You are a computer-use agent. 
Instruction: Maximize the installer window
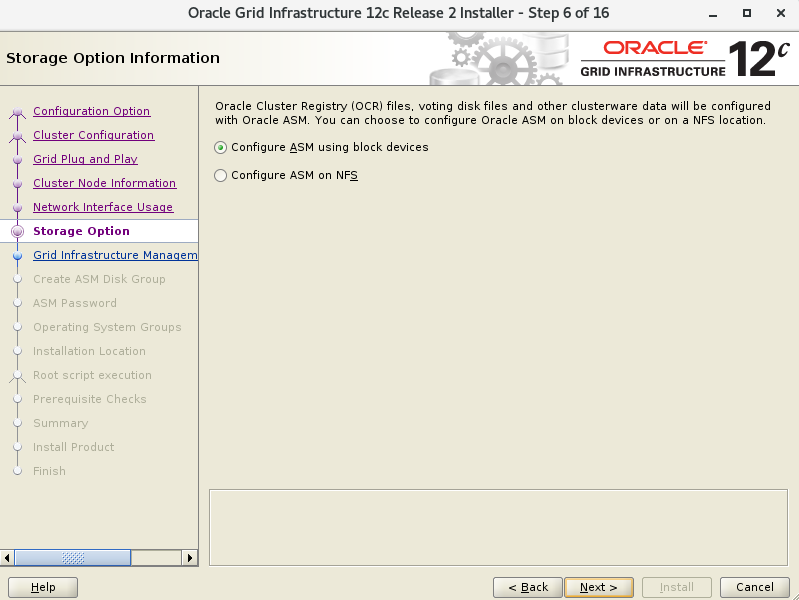point(746,14)
